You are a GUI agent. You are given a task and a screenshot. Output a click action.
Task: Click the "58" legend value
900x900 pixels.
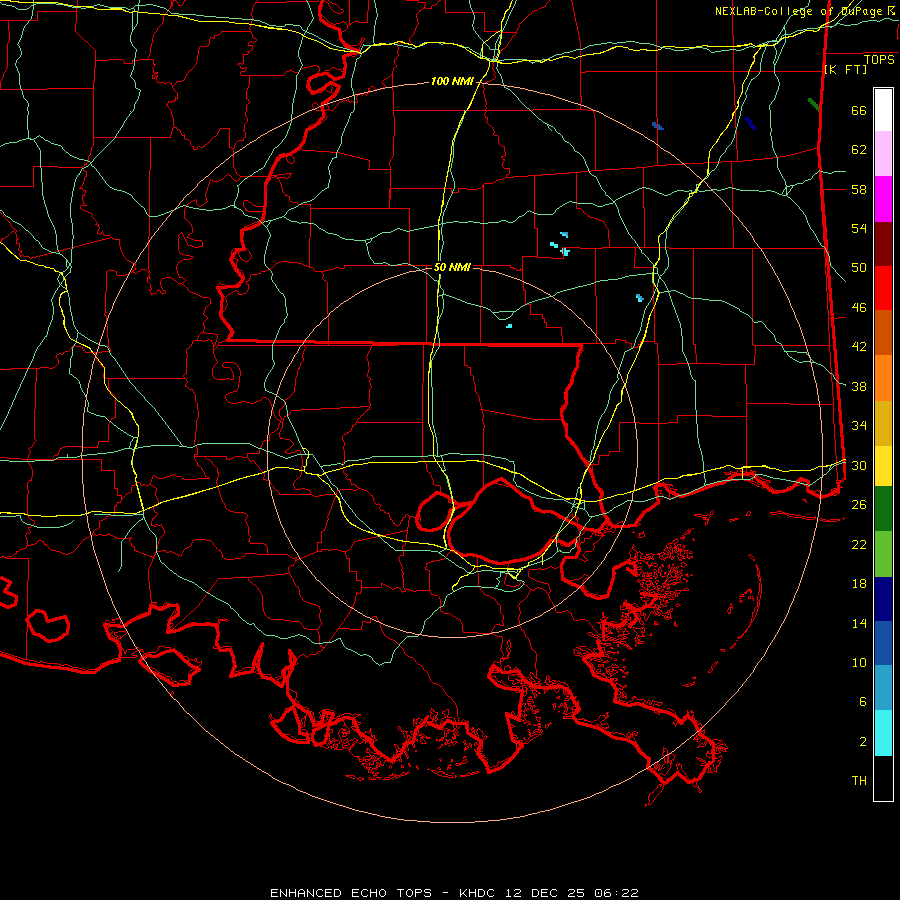tap(859, 189)
